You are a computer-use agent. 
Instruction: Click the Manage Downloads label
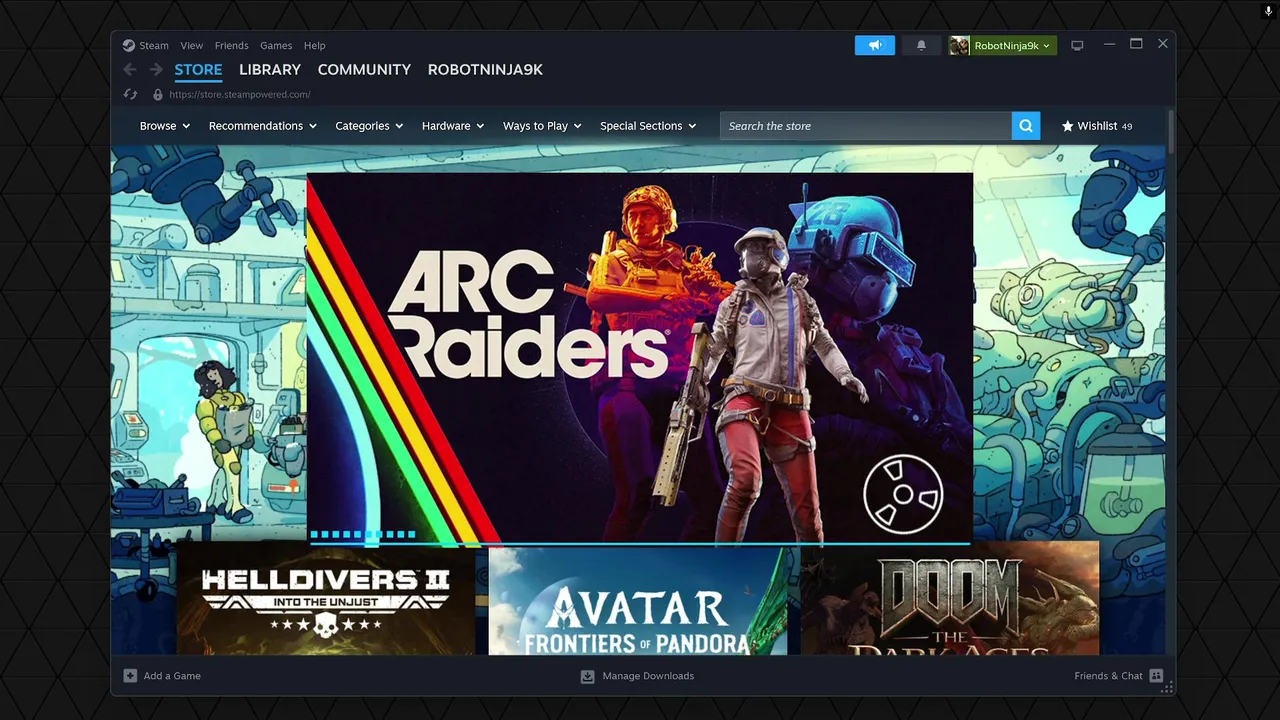[648, 676]
